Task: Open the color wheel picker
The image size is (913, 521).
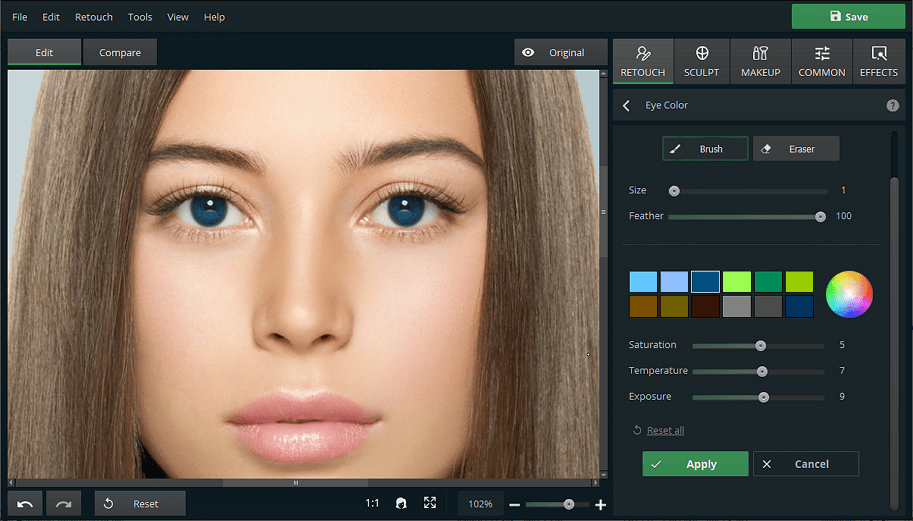Action: click(x=849, y=294)
